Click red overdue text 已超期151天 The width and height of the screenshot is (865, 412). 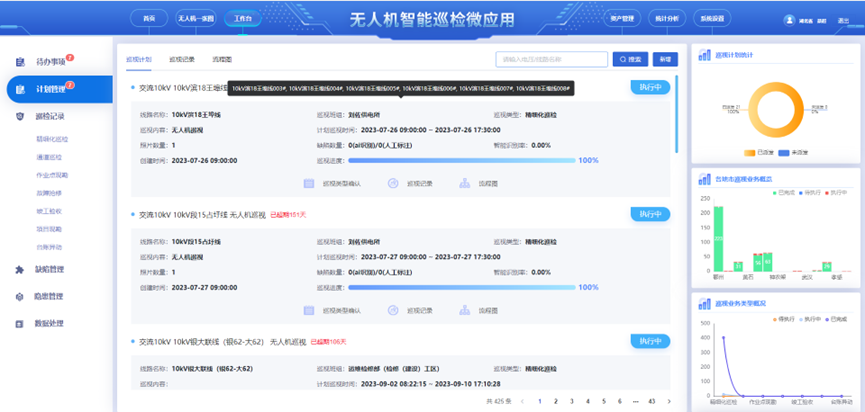[x=288, y=215]
